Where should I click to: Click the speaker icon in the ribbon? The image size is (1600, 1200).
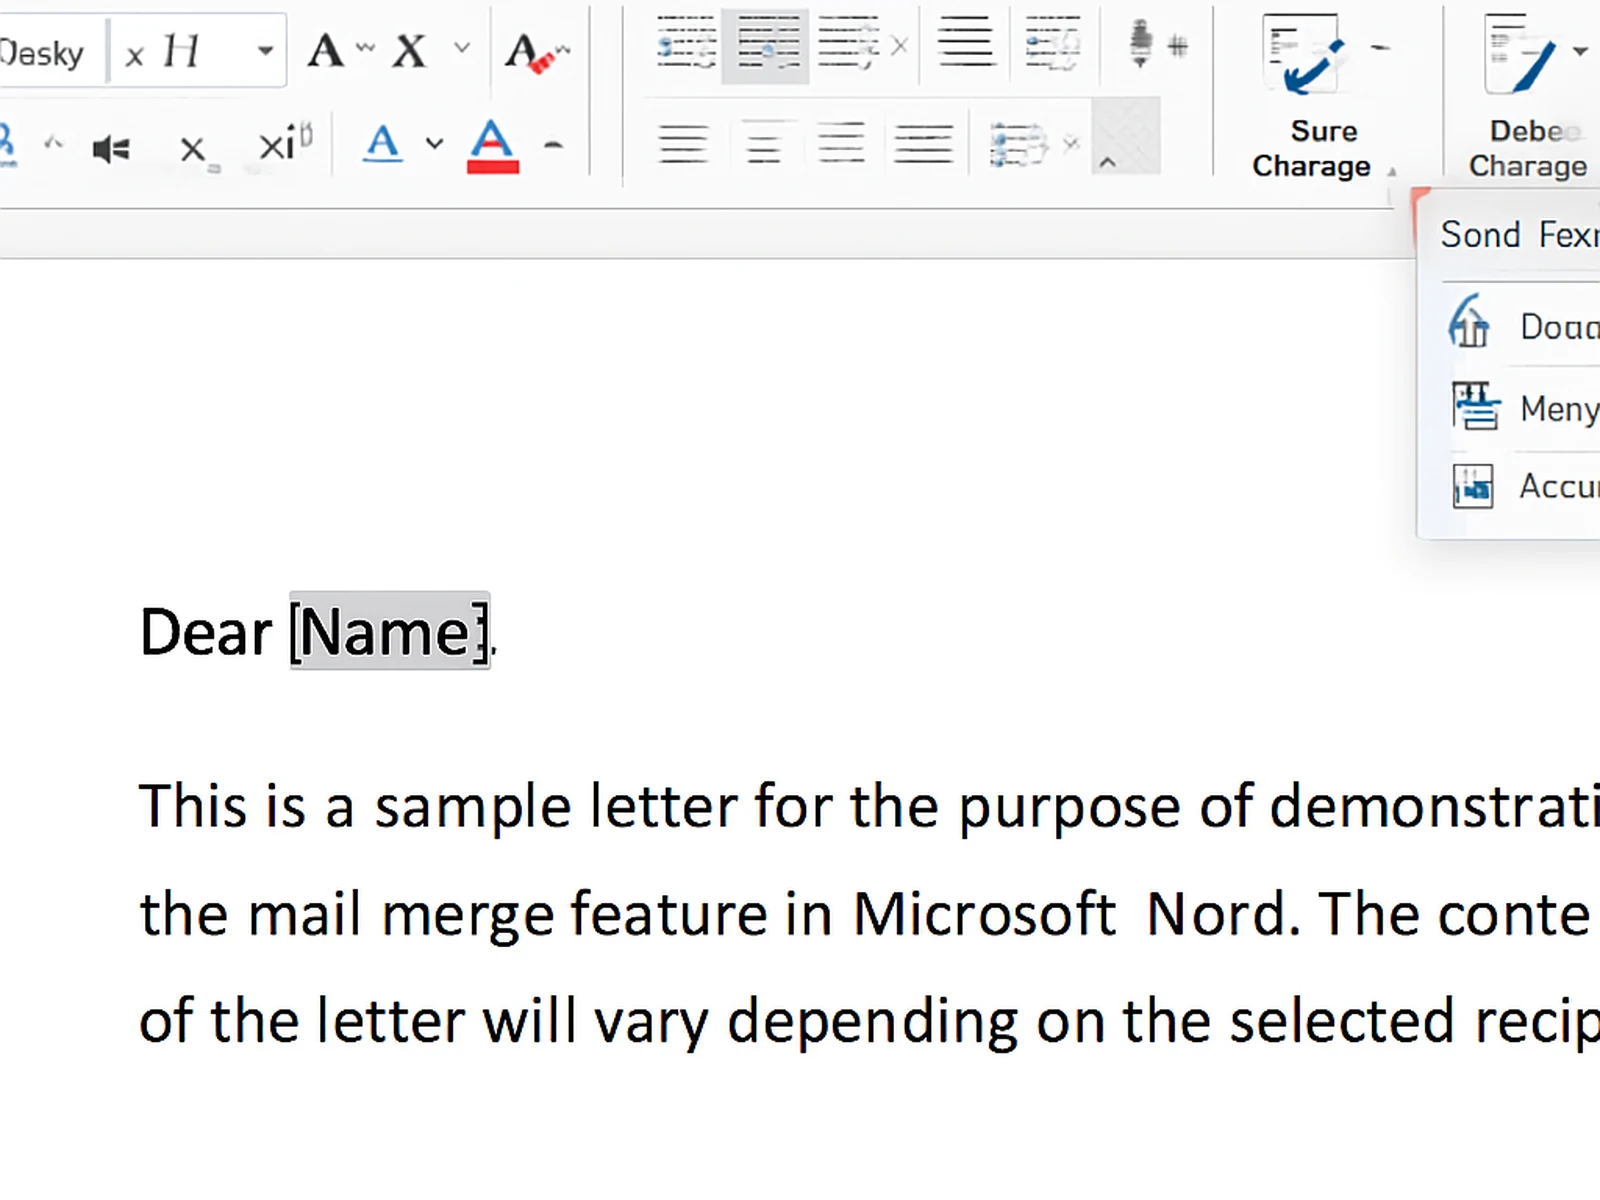coord(110,150)
